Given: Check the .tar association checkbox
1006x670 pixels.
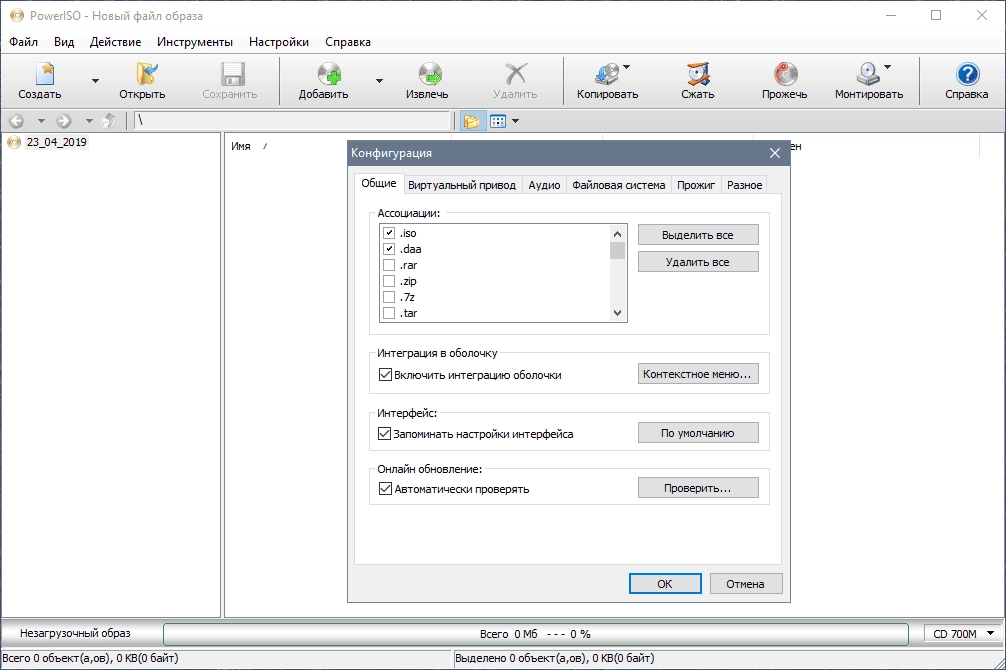Looking at the screenshot, I should 389,313.
